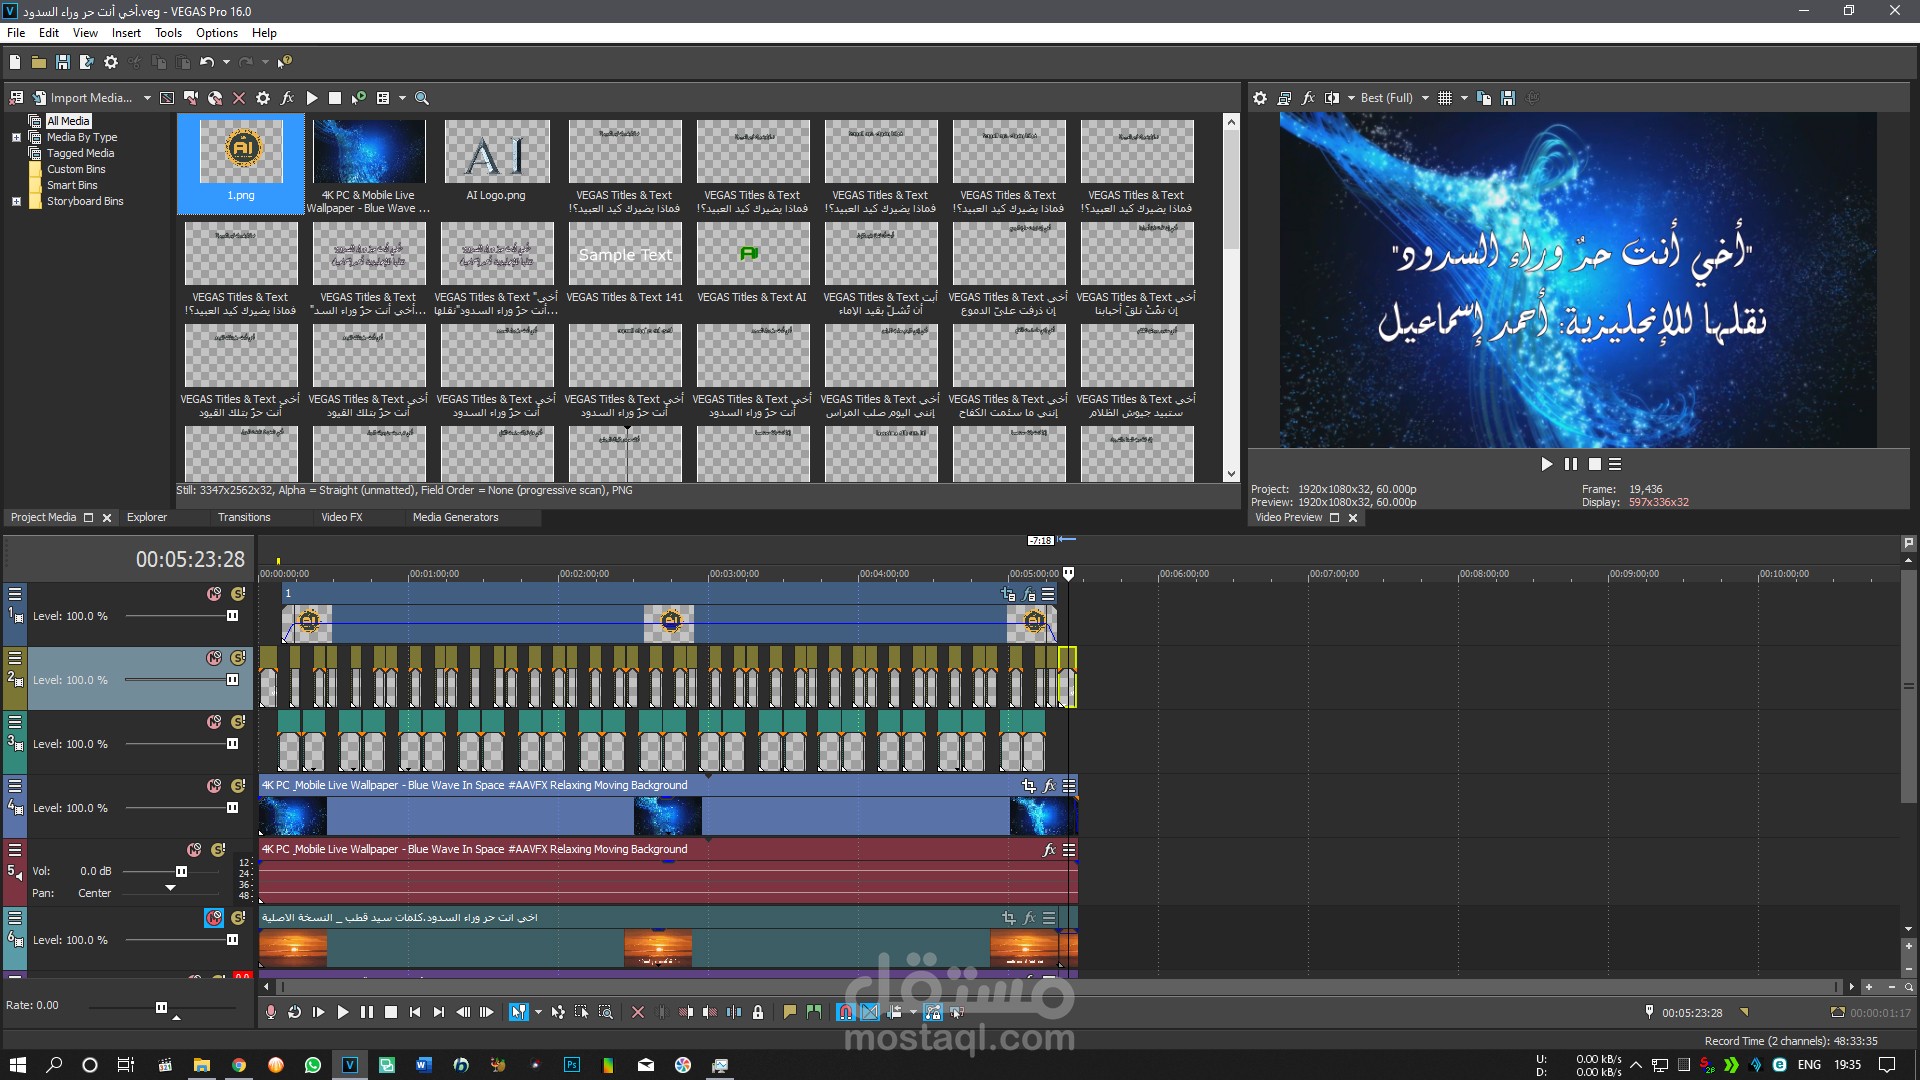Select the Transitions tab

243,517
